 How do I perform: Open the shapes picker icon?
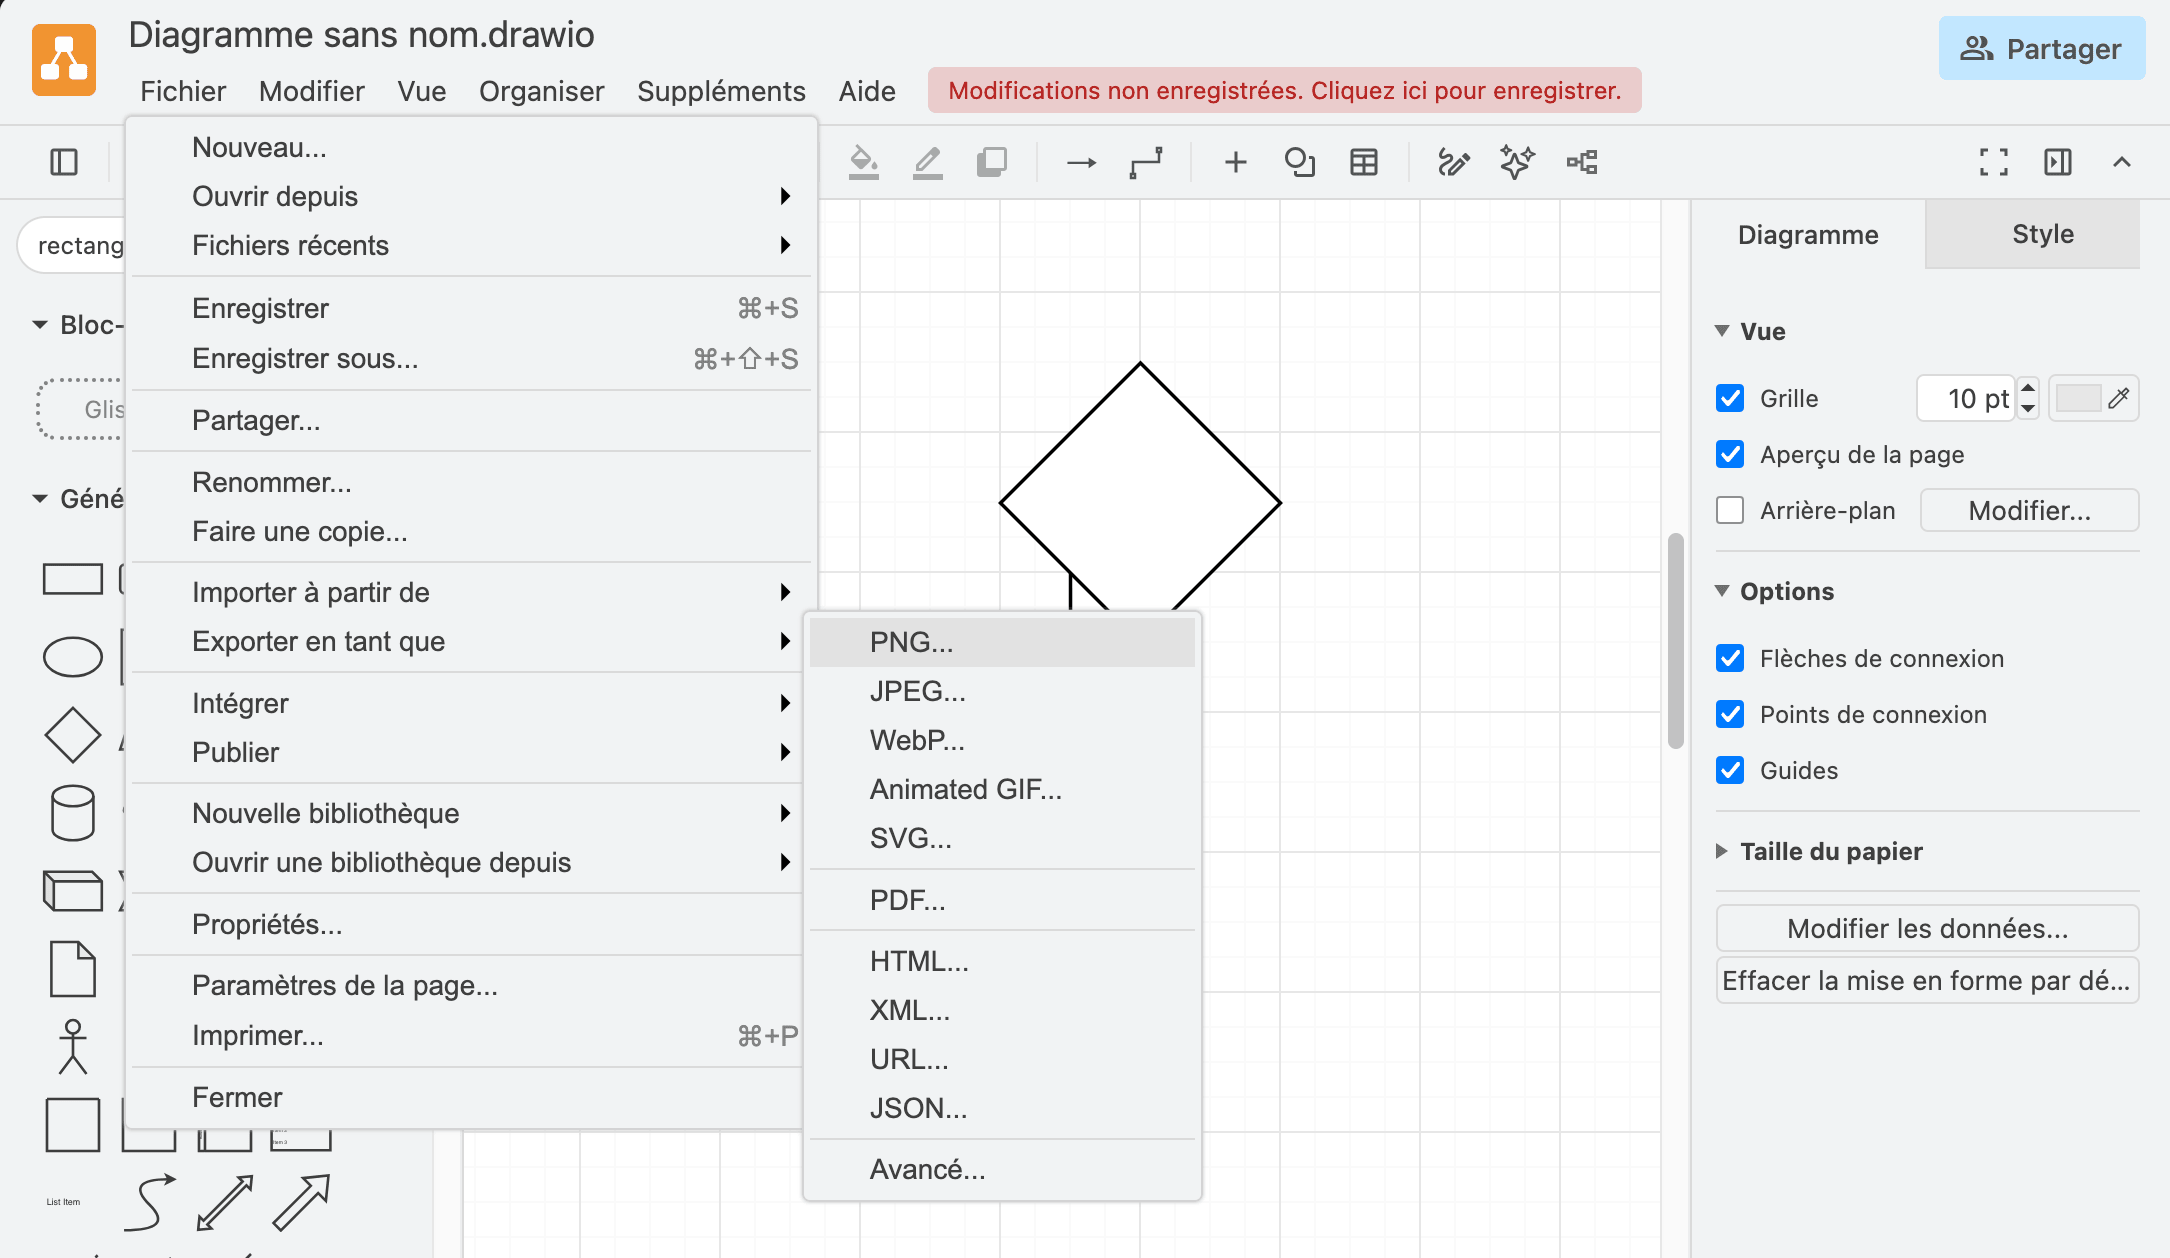1299,162
